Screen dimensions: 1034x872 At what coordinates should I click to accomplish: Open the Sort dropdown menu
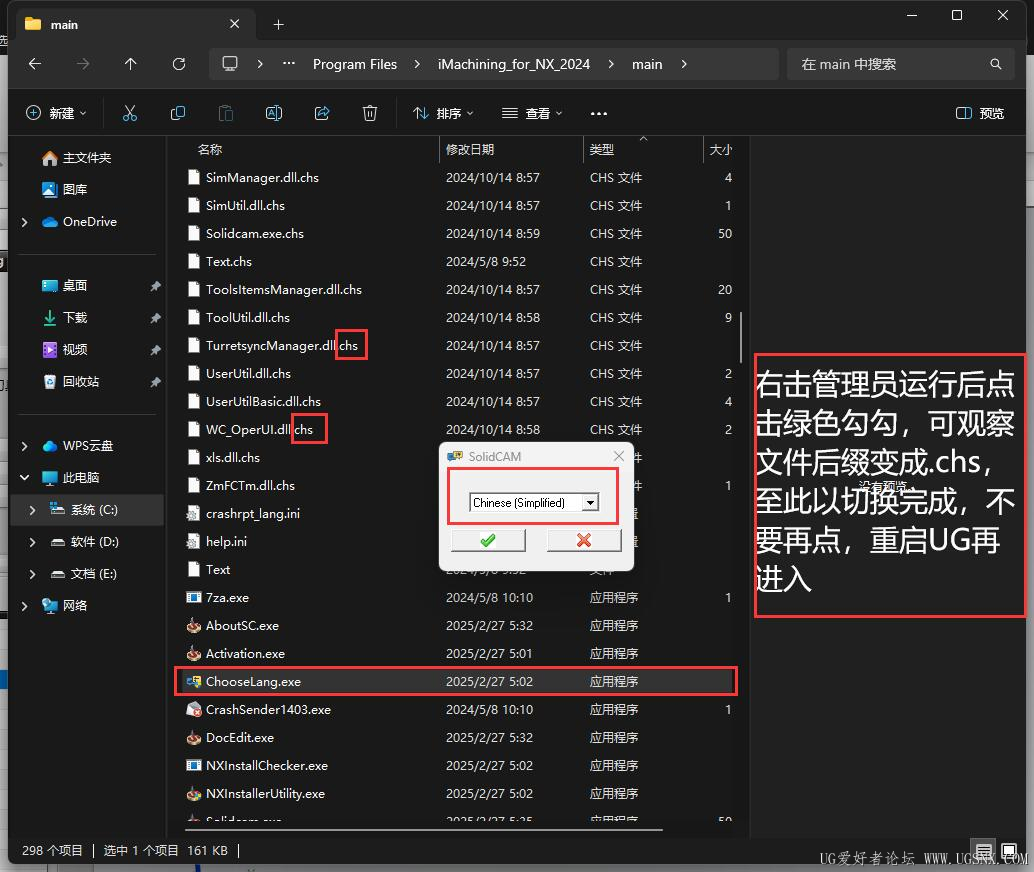[x=443, y=113]
